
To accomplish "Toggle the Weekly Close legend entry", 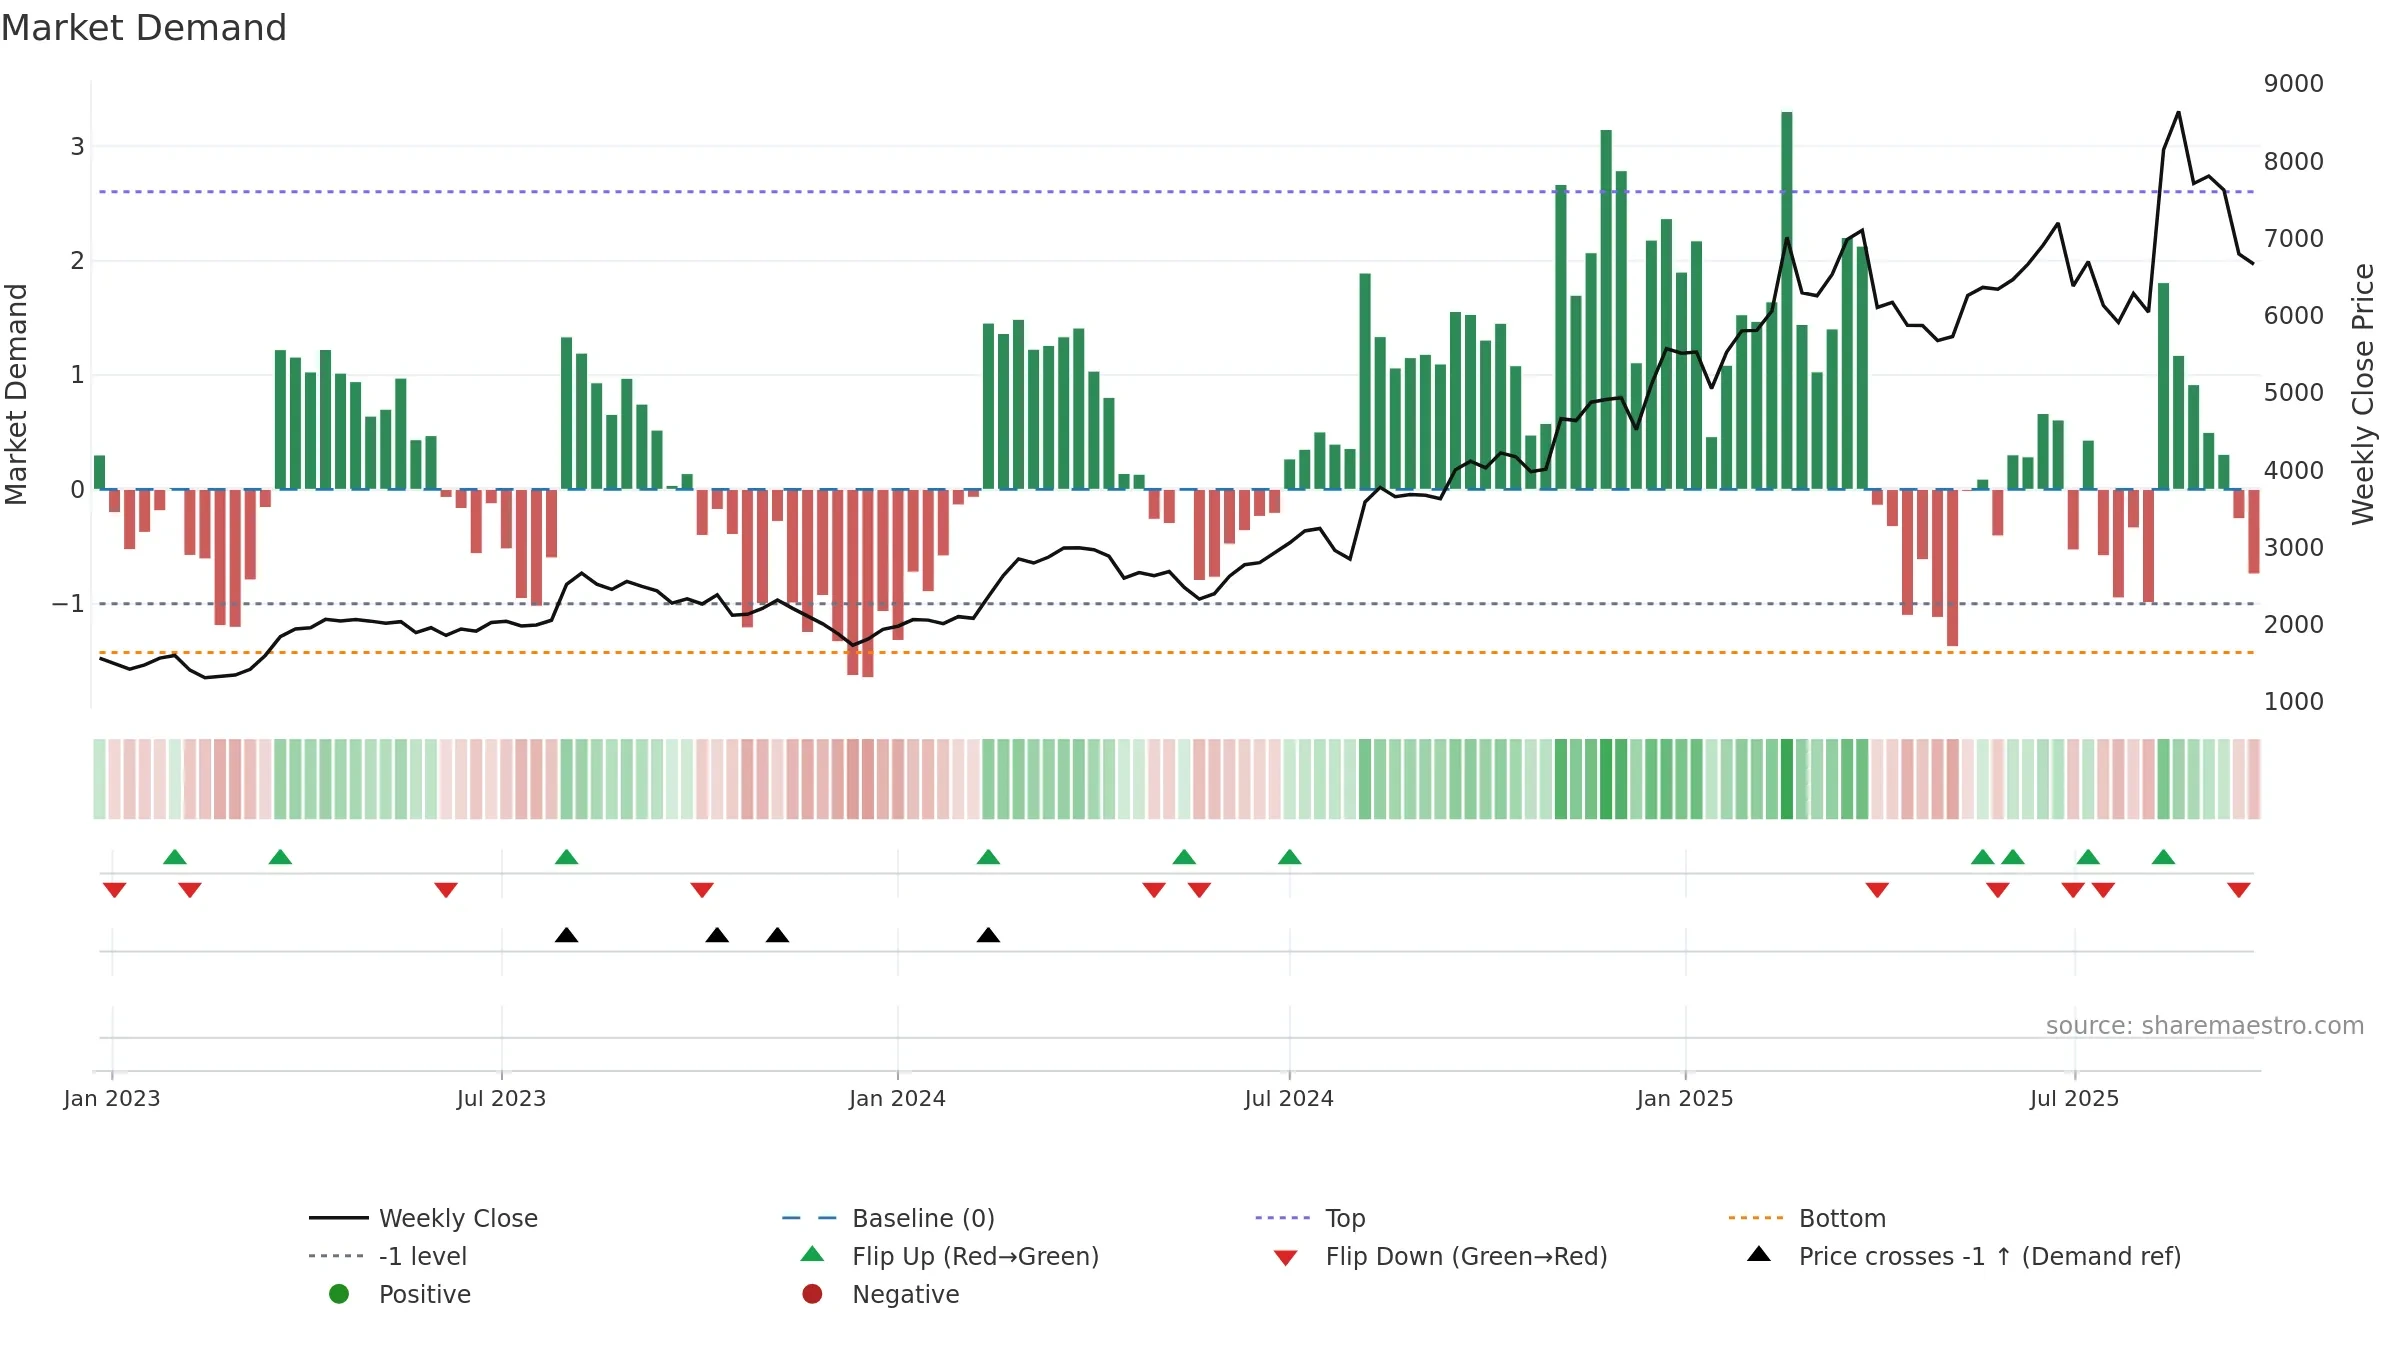I will tap(423, 1218).
